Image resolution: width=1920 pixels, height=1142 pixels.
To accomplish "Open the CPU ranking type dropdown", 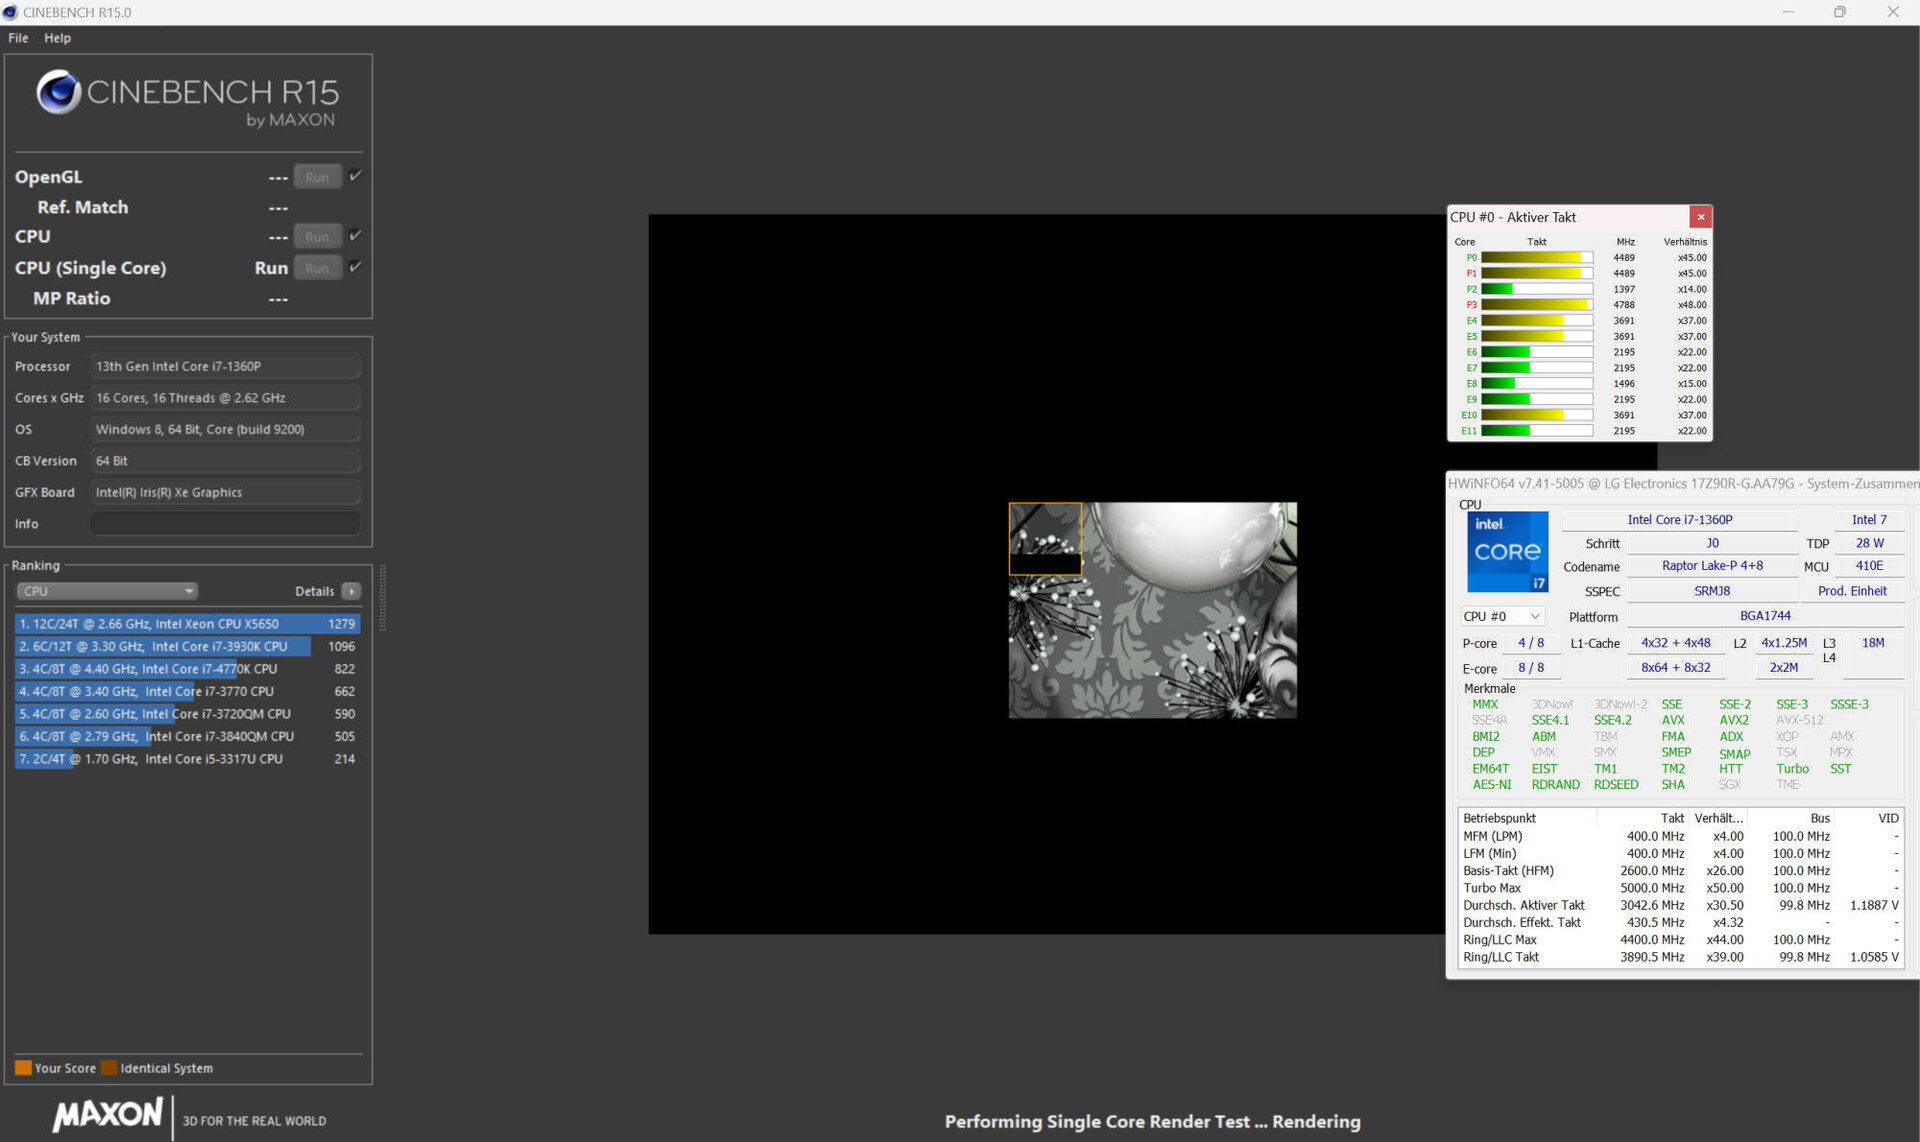I will tap(106, 591).
